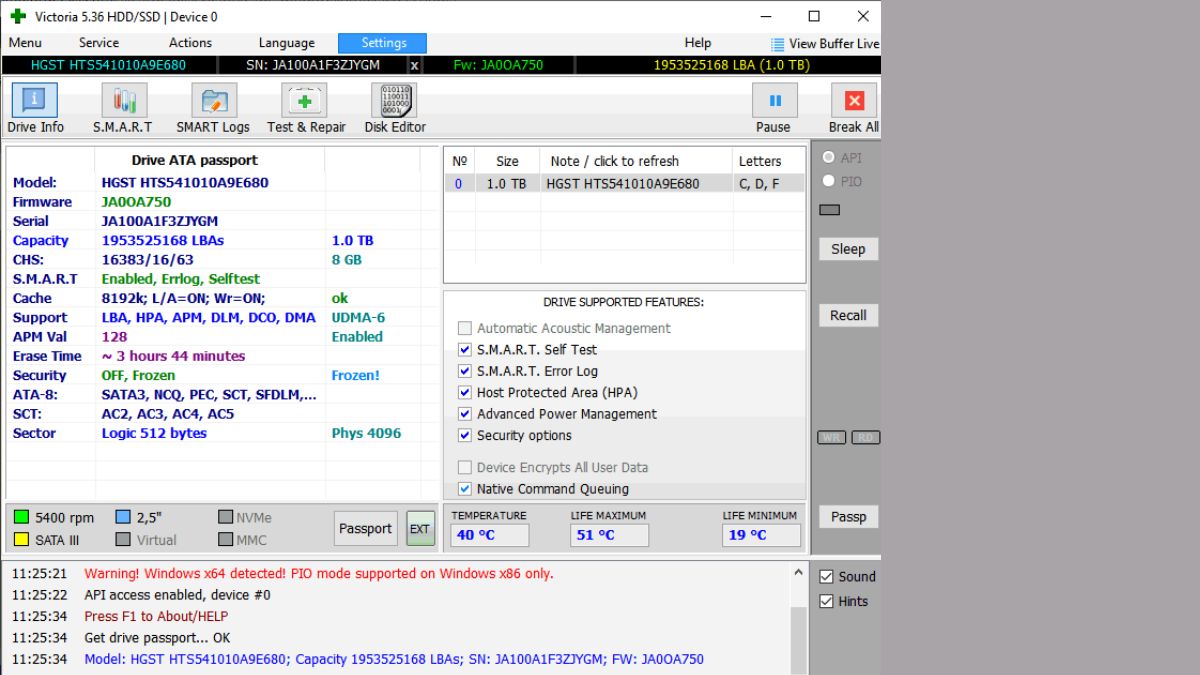
Task: Toggle S.M.A.R.T. Self Test checkbox
Action: point(464,350)
